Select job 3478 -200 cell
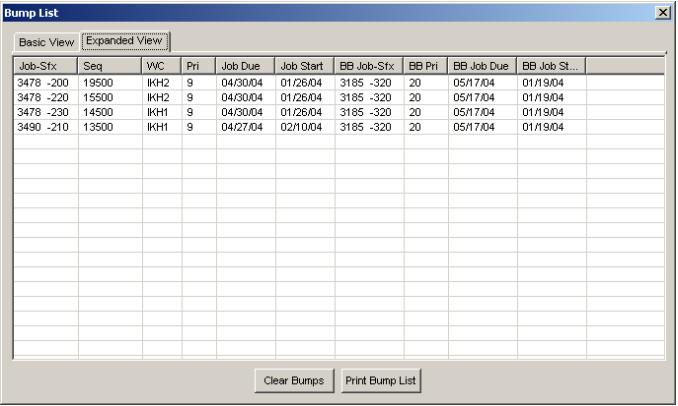 [x=46, y=83]
